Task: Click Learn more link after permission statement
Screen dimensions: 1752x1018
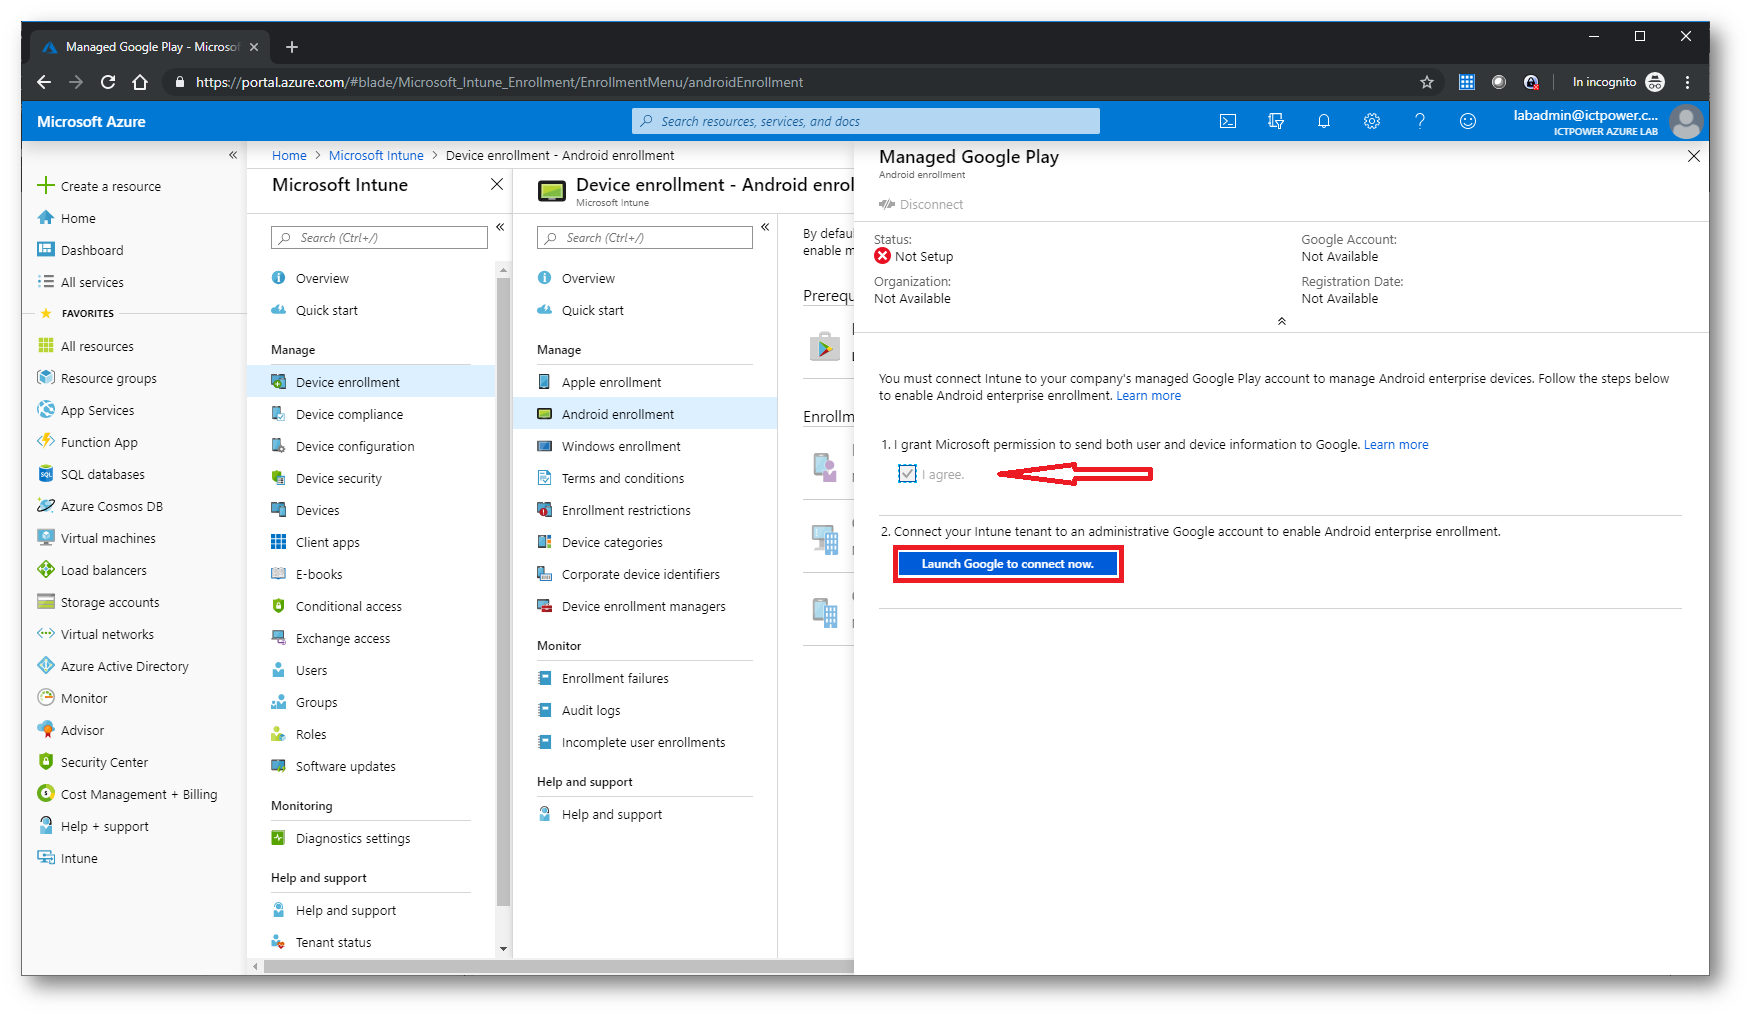Action: point(1396,445)
